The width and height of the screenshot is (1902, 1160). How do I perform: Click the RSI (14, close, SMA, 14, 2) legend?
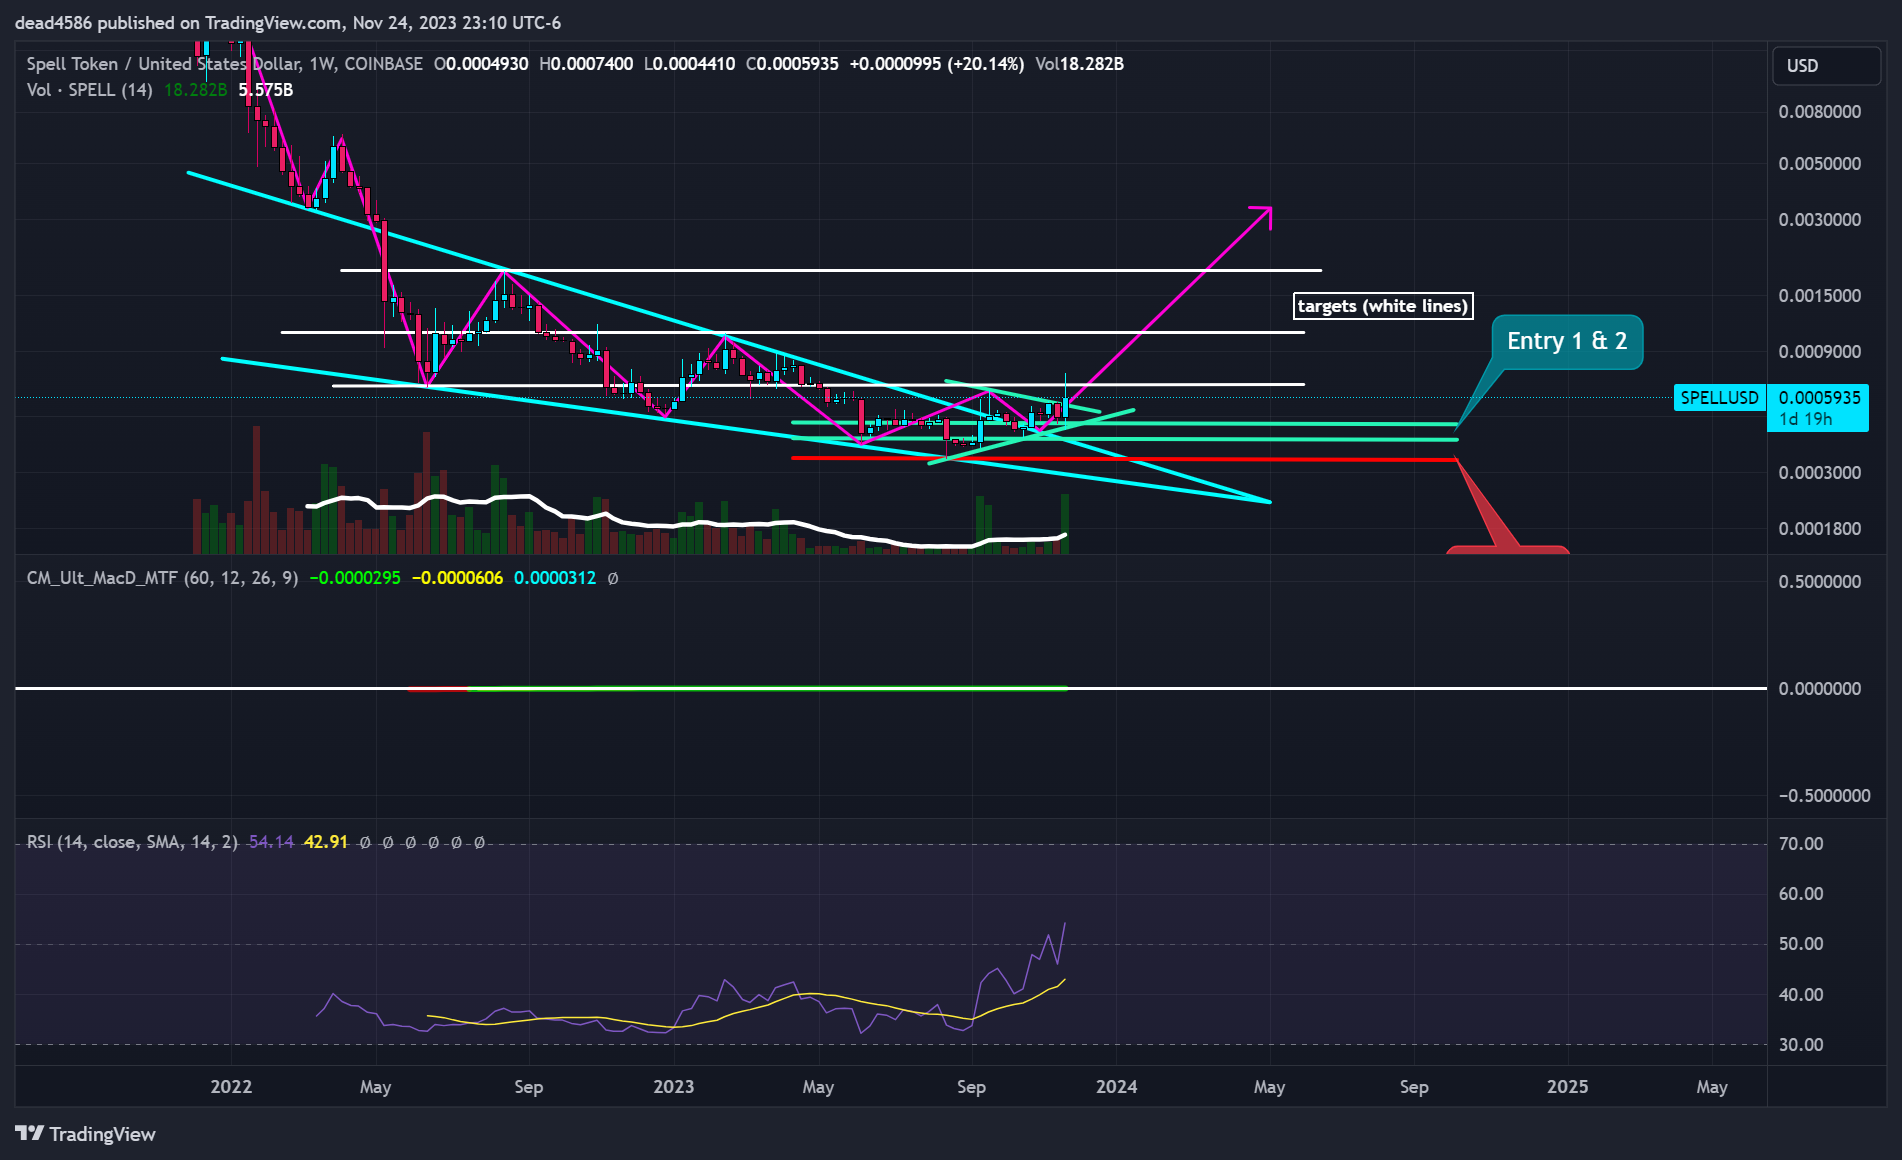132,842
